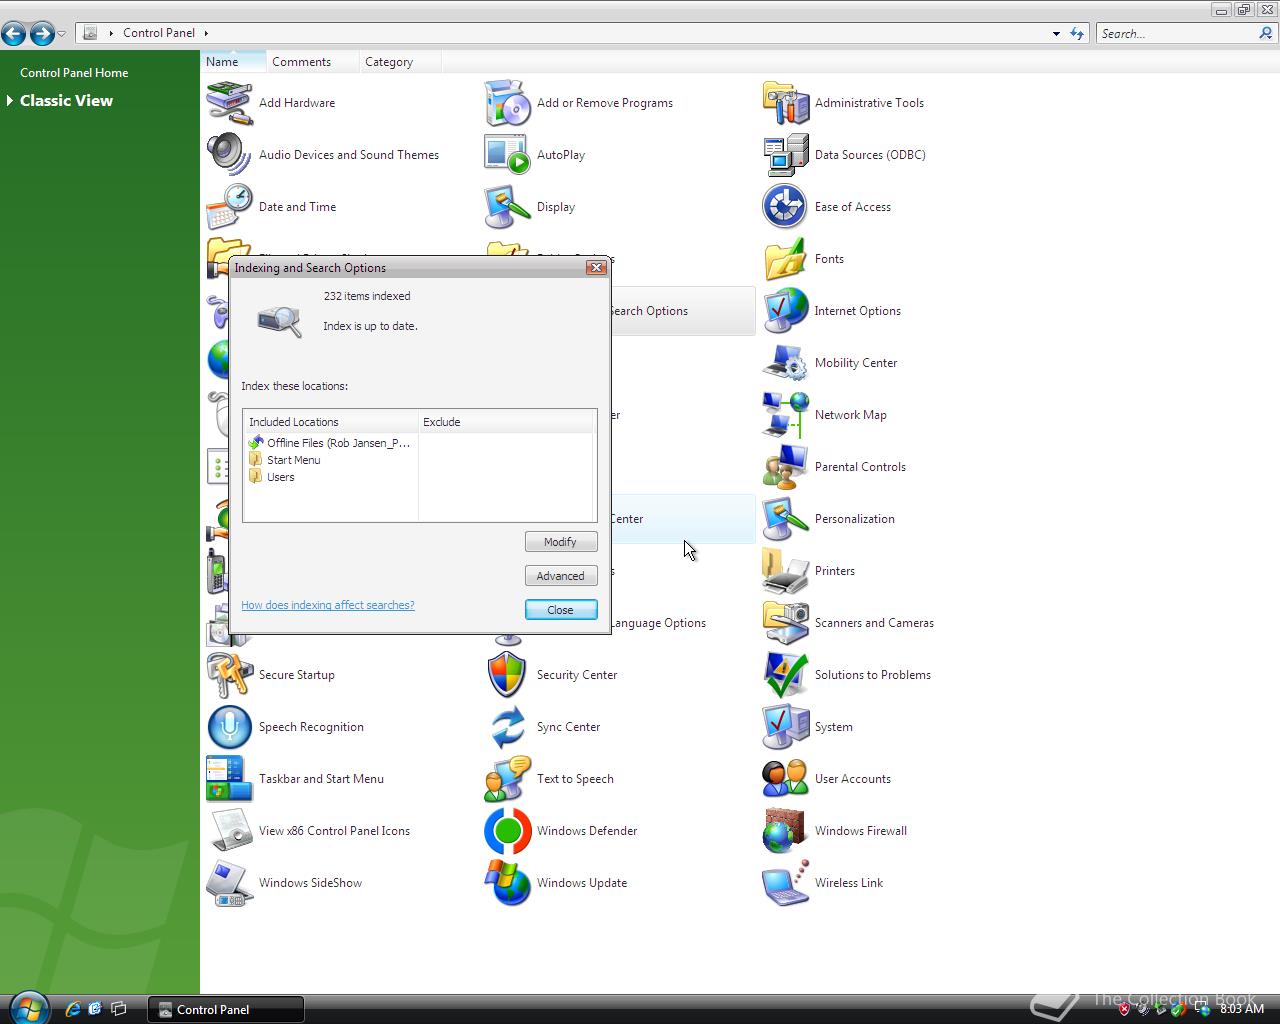Select Start Menu in Included Locations
1280x1024 pixels.
pos(285,460)
